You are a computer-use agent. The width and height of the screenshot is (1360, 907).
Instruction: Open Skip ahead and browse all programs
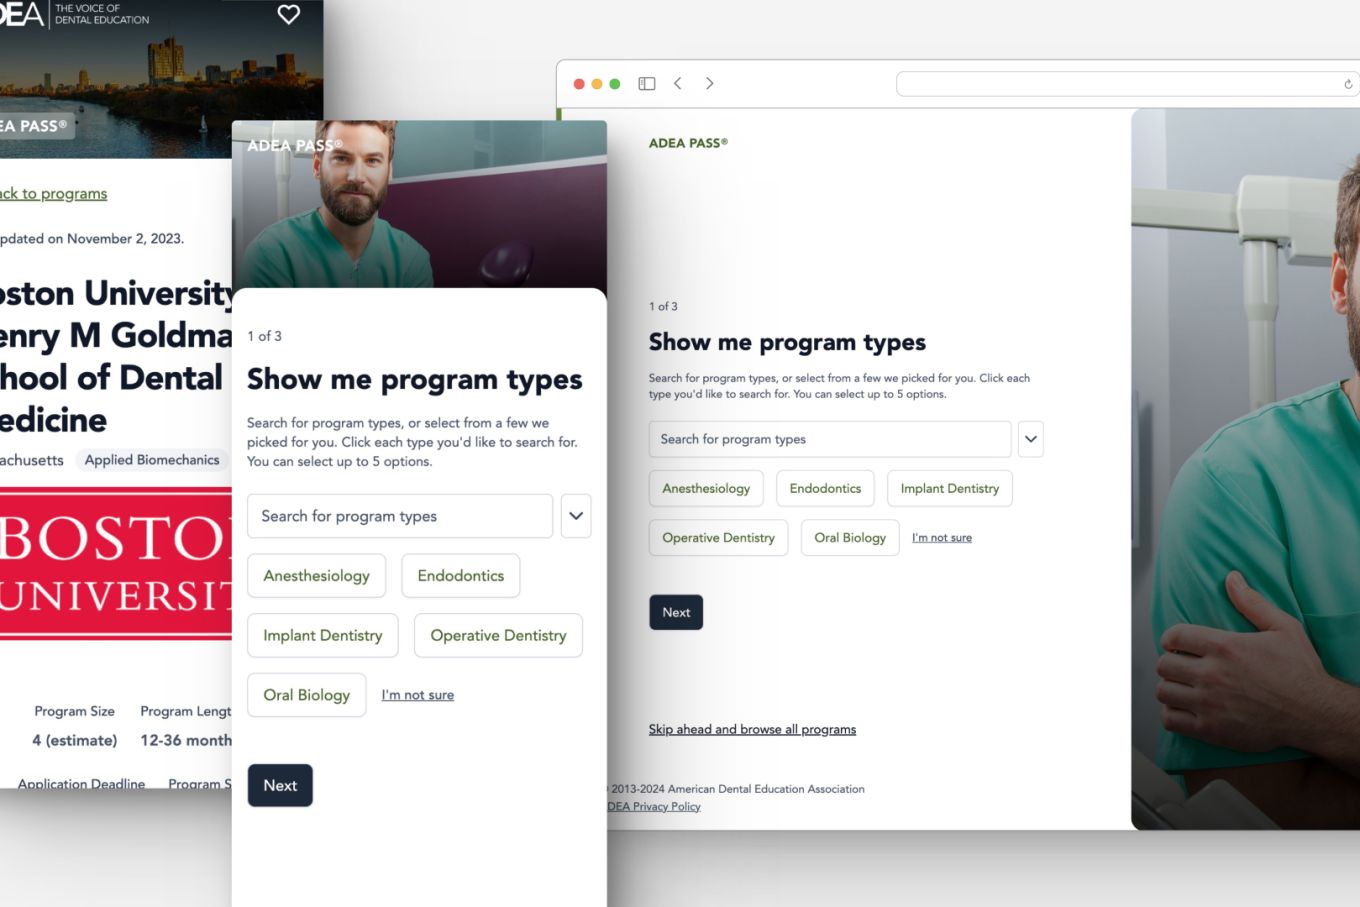752,729
